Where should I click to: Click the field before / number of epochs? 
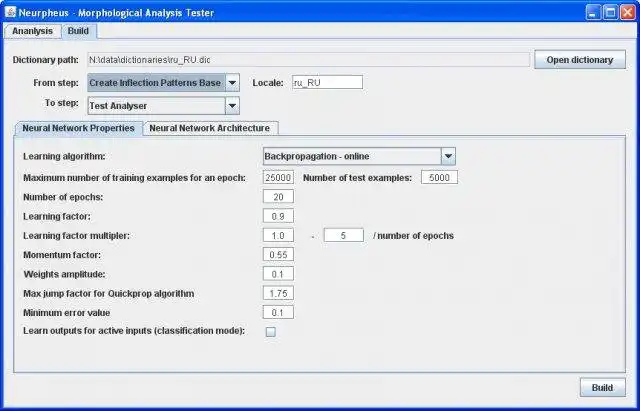point(344,235)
